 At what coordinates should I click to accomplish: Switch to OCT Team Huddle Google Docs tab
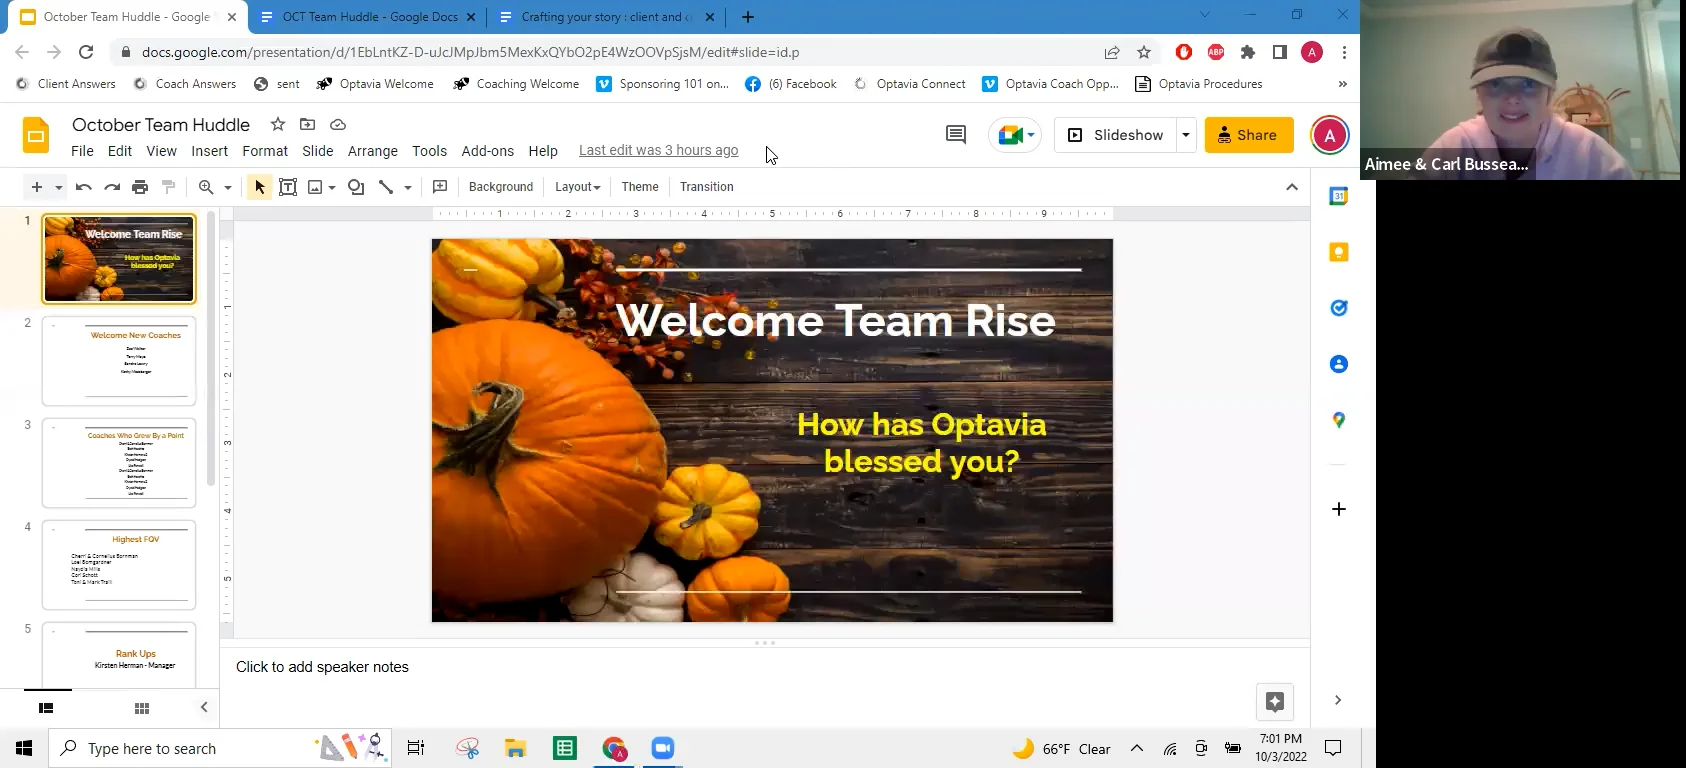click(369, 17)
